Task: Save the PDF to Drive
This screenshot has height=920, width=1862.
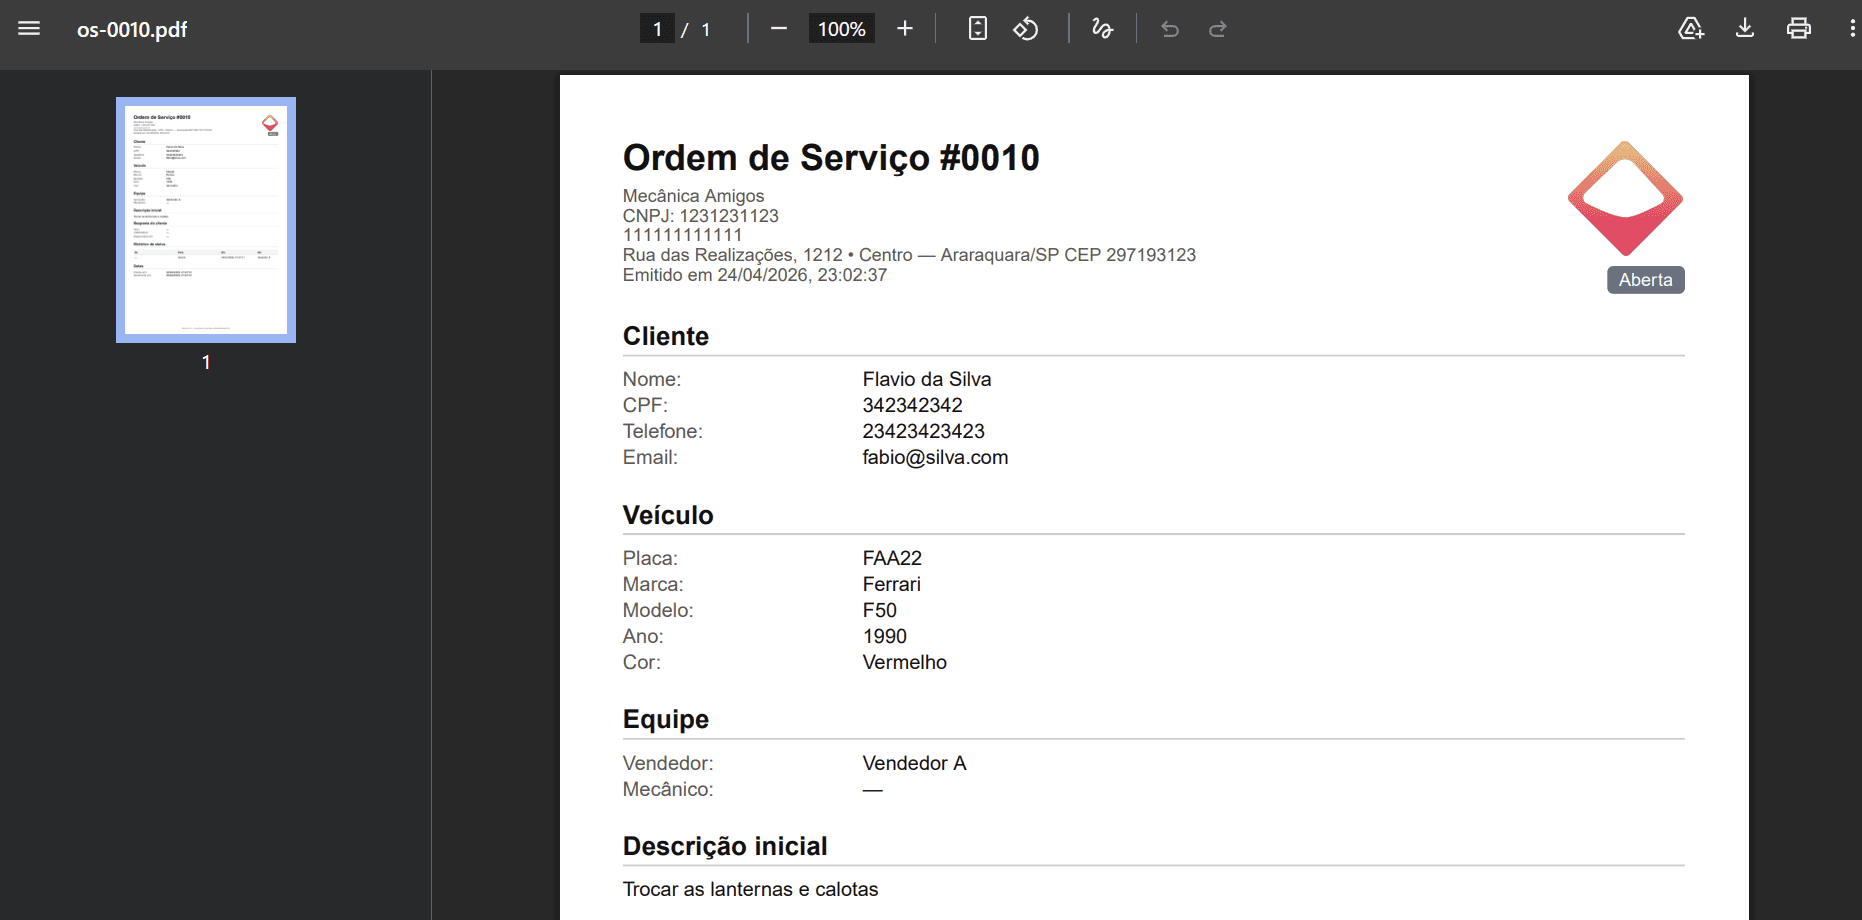Action: coord(1691,29)
